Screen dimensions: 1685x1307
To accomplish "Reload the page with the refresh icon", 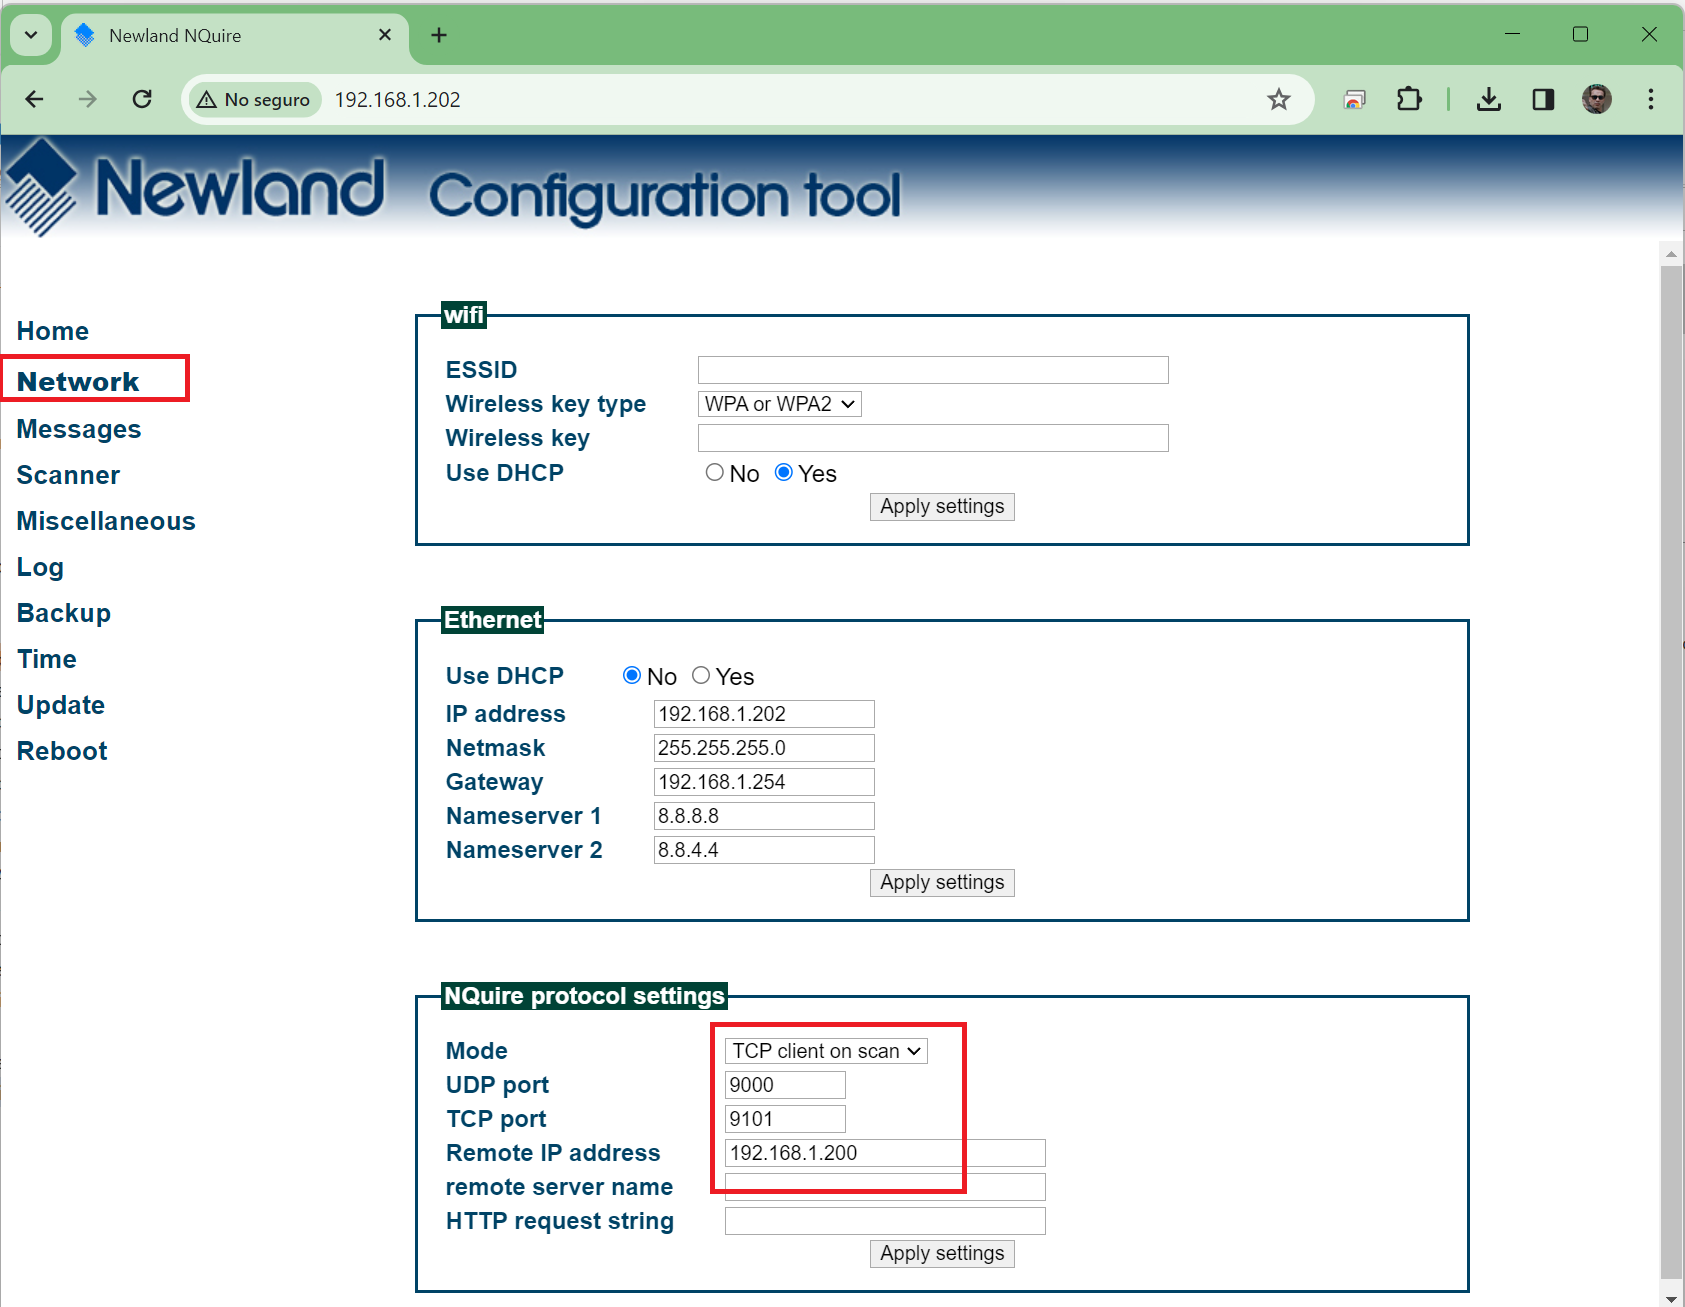I will (x=142, y=99).
